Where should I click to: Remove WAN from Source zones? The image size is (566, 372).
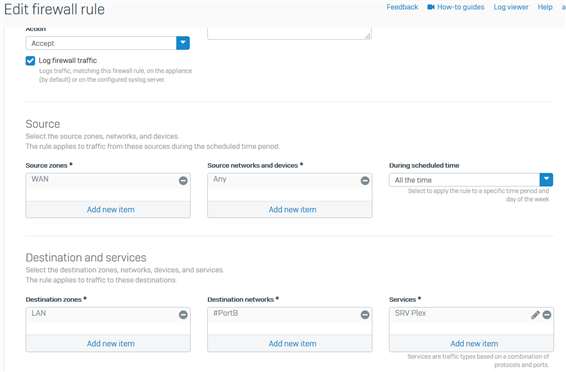(183, 180)
